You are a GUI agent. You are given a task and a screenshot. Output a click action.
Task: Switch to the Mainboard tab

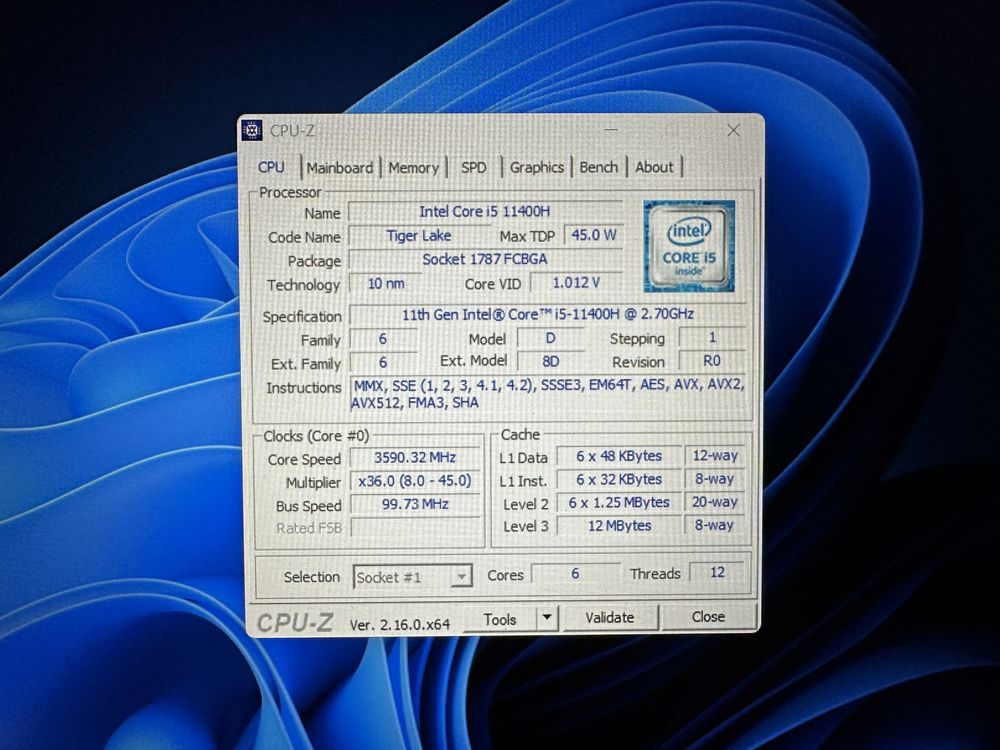click(x=340, y=168)
